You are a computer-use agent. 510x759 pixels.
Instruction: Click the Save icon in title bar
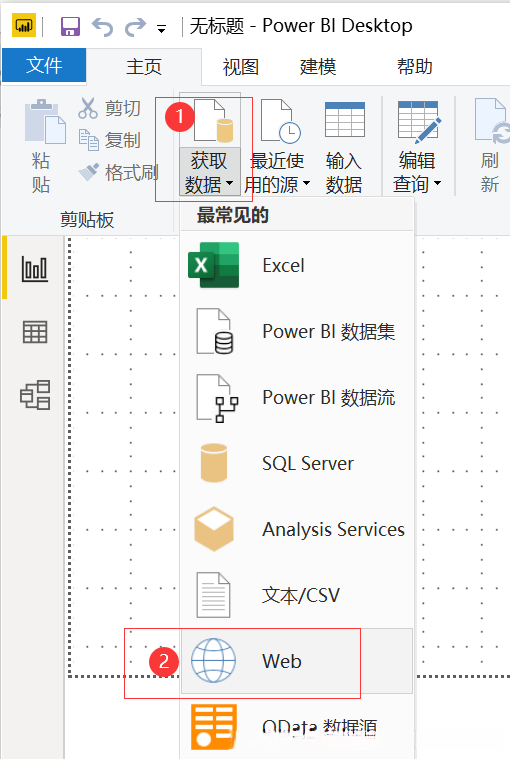coord(70,26)
